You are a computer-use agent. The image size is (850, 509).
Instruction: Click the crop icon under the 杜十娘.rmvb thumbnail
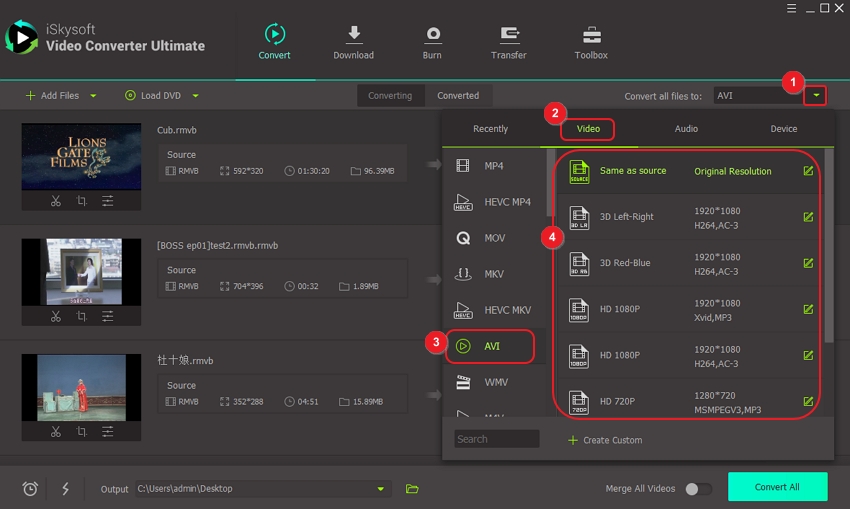(82, 432)
